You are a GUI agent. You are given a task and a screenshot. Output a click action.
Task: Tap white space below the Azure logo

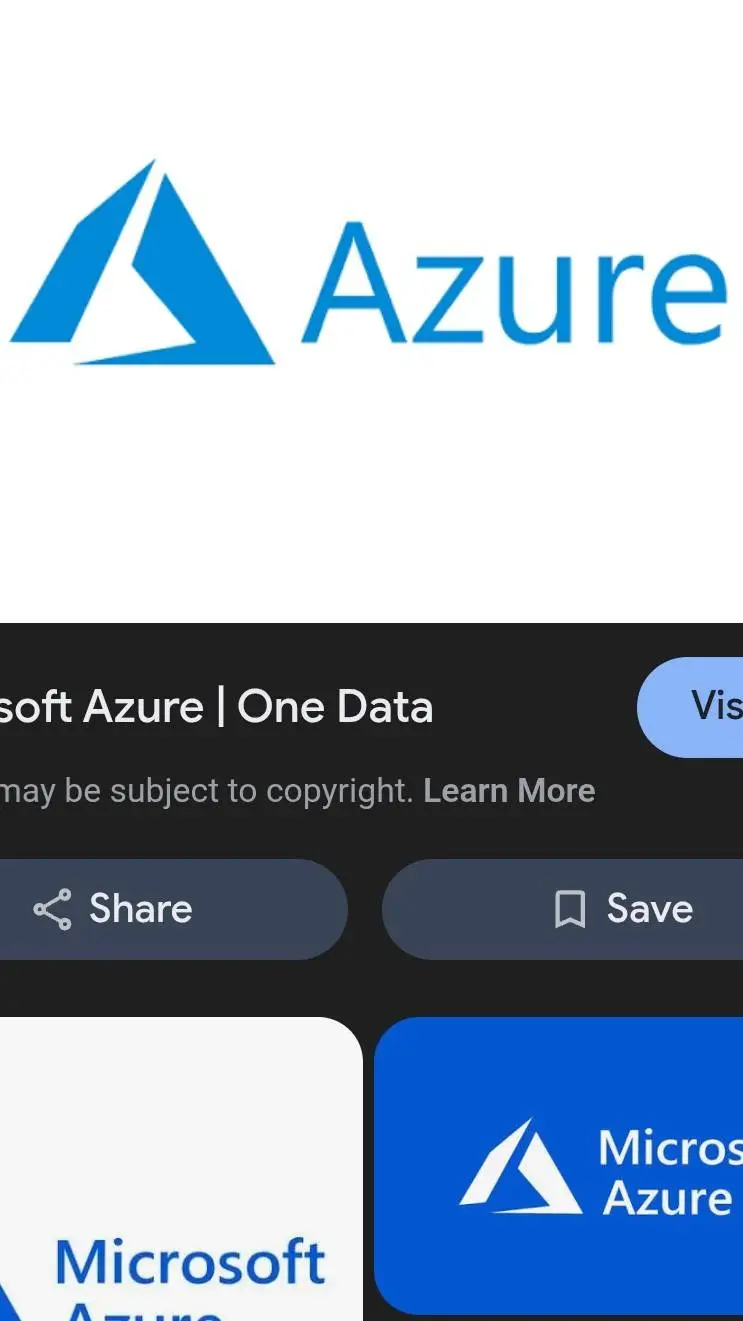point(370,500)
